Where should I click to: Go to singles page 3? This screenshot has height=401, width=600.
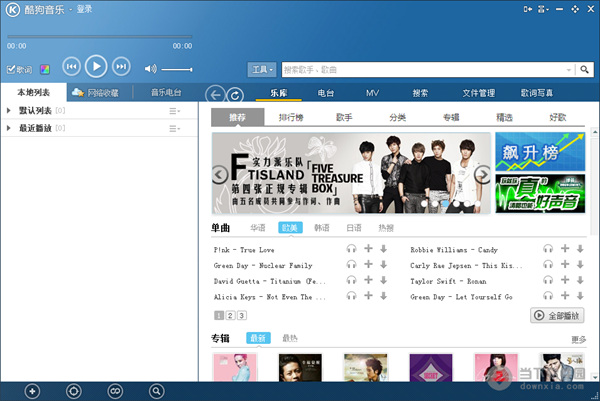pyautogui.click(x=242, y=315)
